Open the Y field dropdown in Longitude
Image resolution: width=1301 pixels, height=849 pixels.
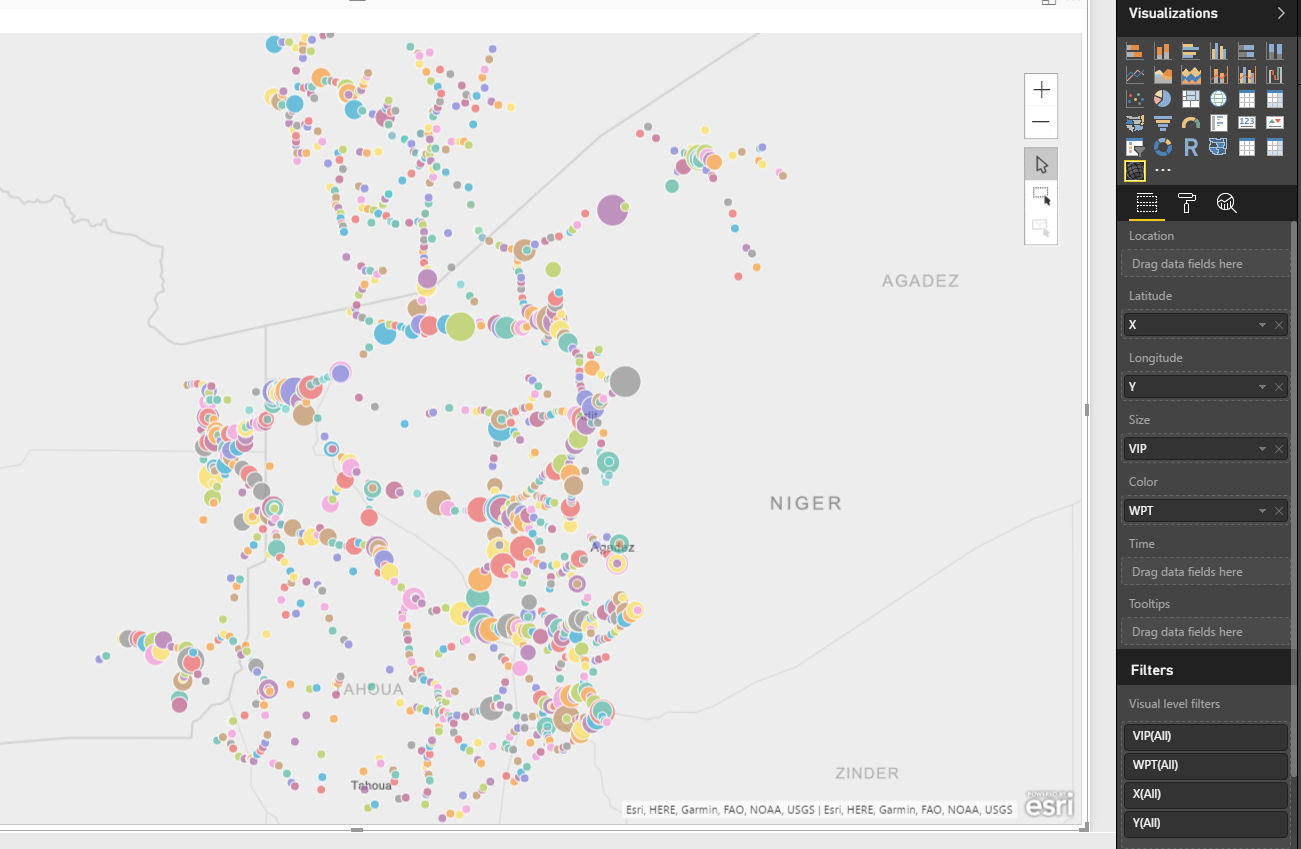(x=1262, y=387)
